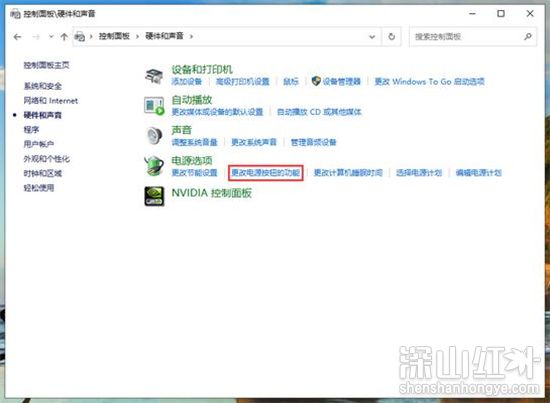
Task: Click 更改节能设置
Action: click(195, 173)
